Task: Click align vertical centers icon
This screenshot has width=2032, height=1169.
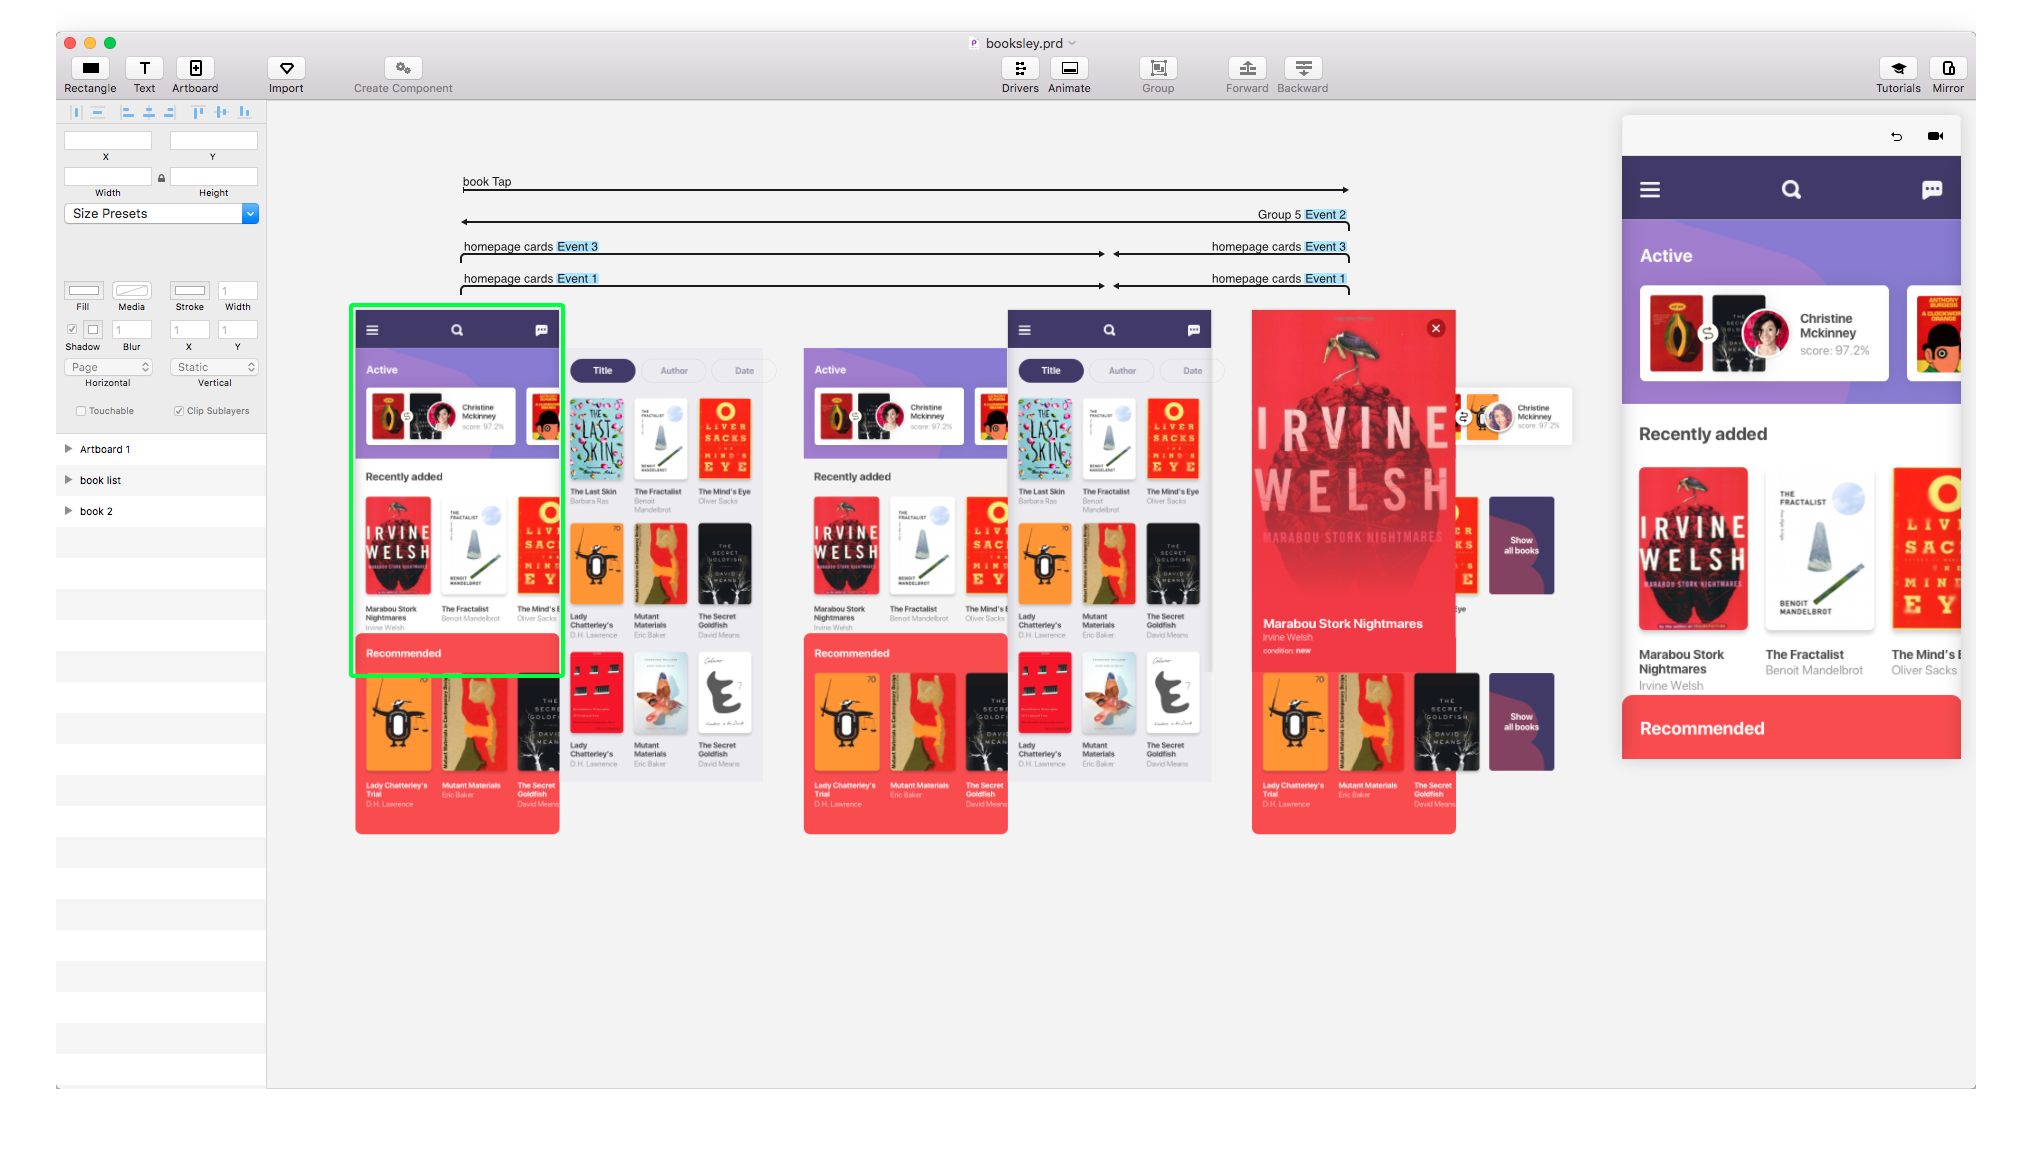Action: click(221, 112)
